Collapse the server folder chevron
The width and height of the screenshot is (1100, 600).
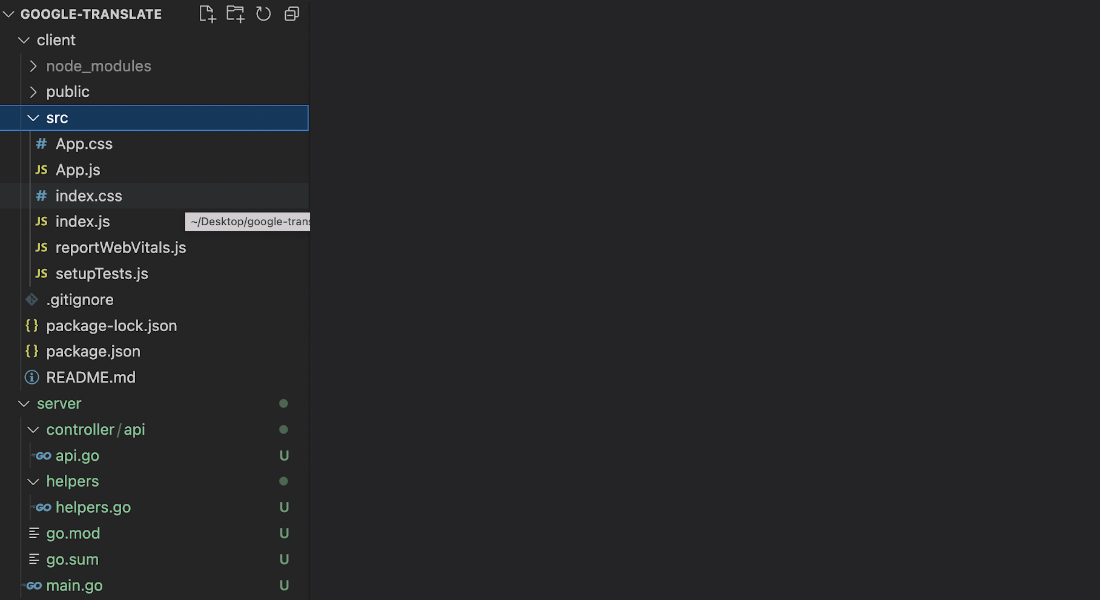click(x=24, y=404)
